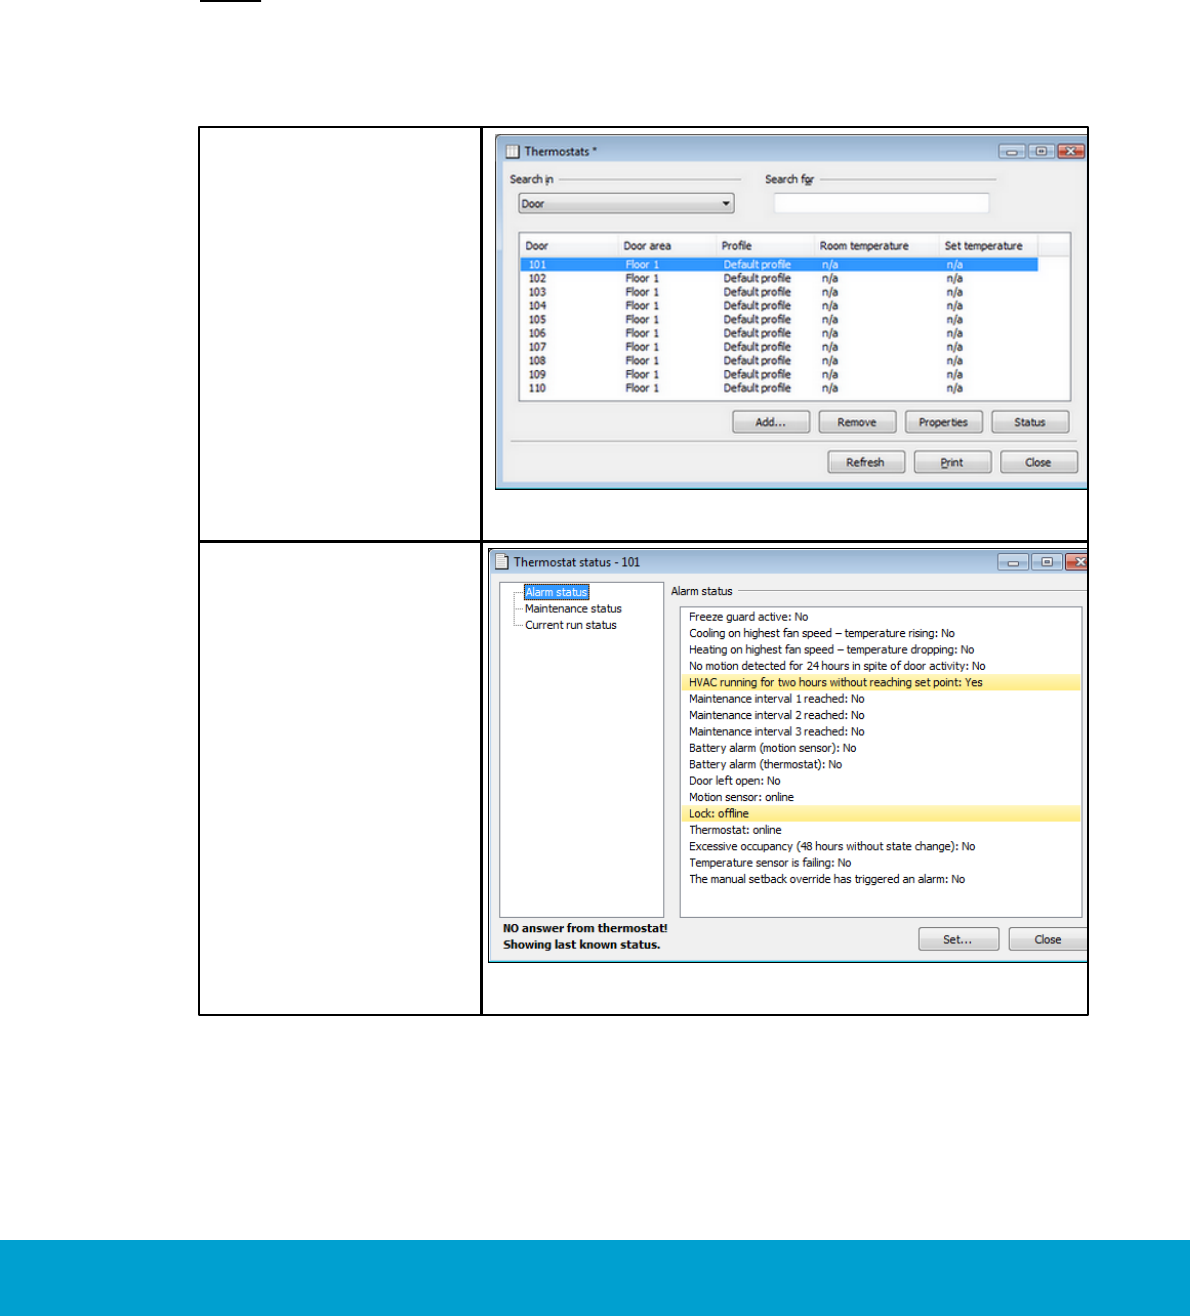Select door 109 row
This screenshot has height=1316, width=1190.
(x=779, y=374)
